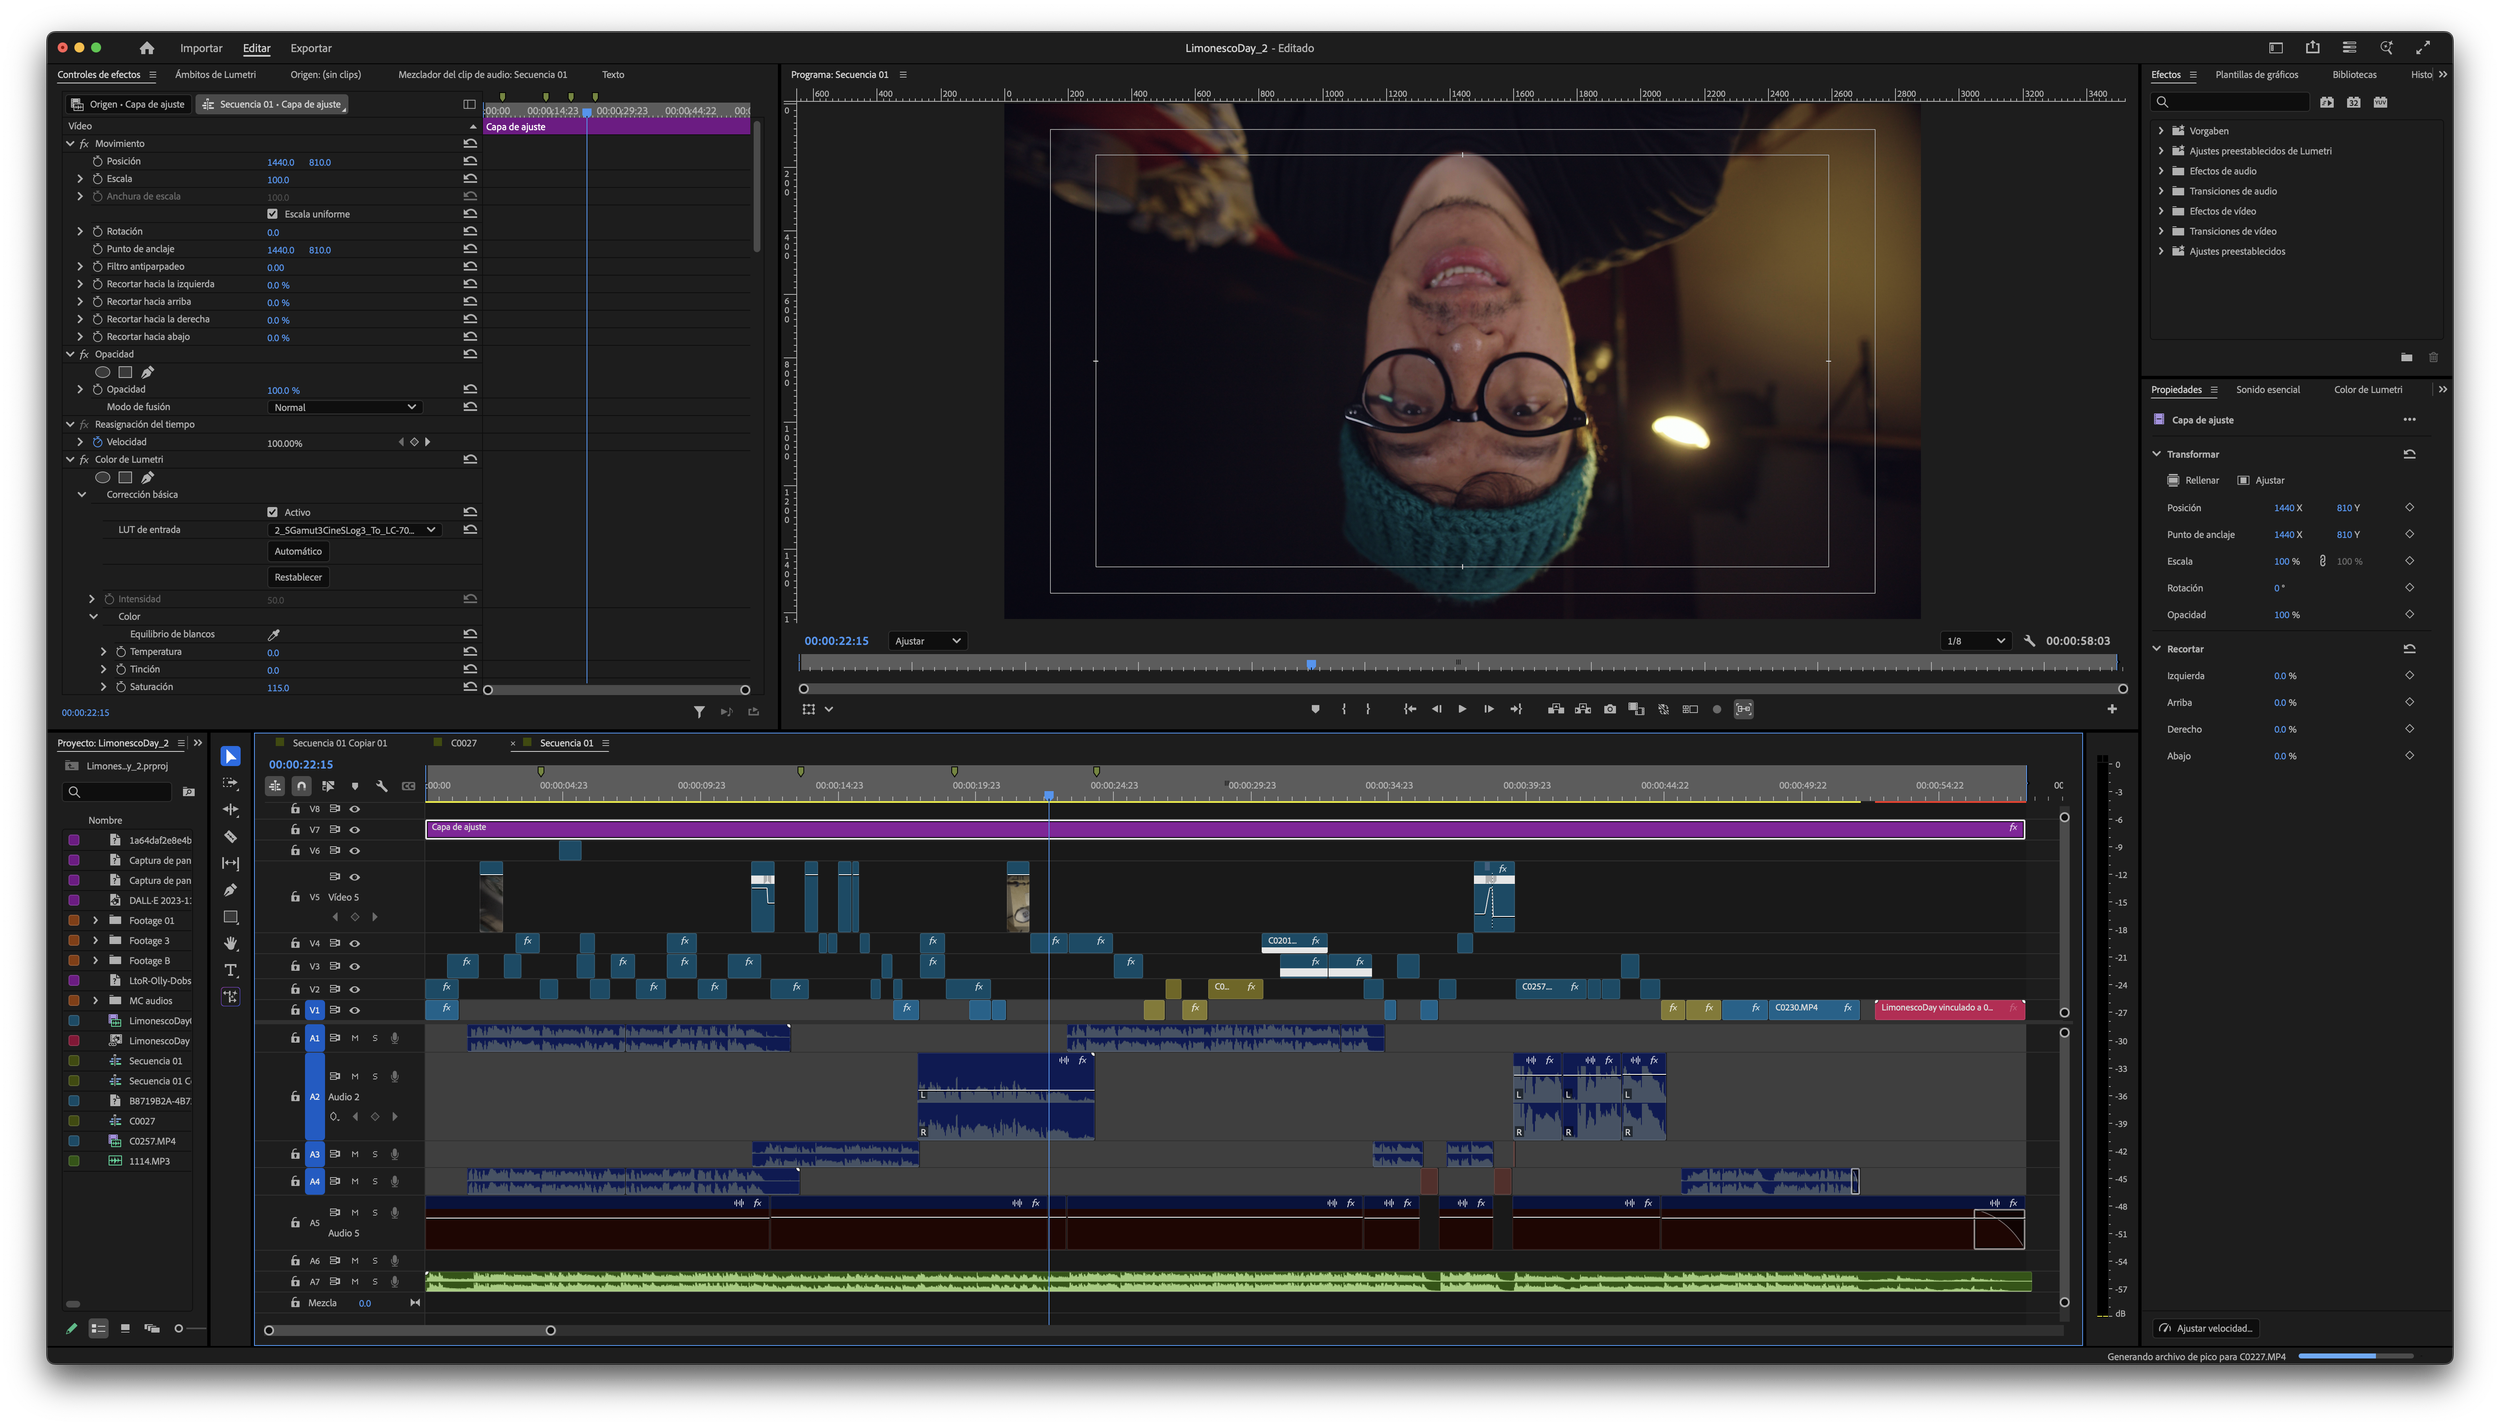Click the Lumetri white balance eyedropper

(x=273, y=634)
